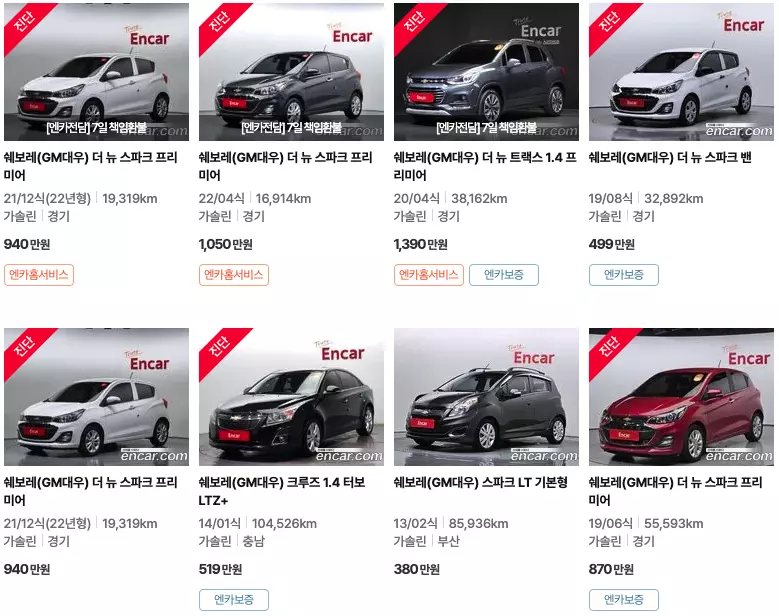Open the 더 뉴 스파크 밴 car photo

click(681, 72)
